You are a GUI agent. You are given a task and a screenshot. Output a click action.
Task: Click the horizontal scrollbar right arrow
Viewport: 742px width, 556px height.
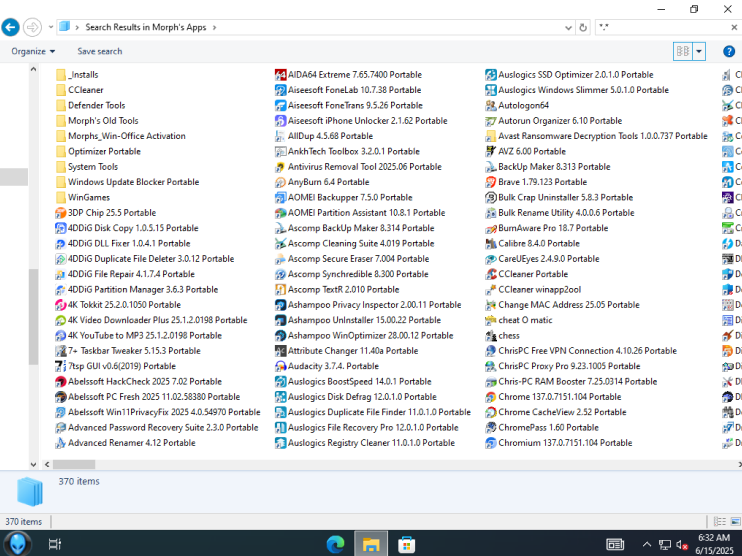click(739, 465)
